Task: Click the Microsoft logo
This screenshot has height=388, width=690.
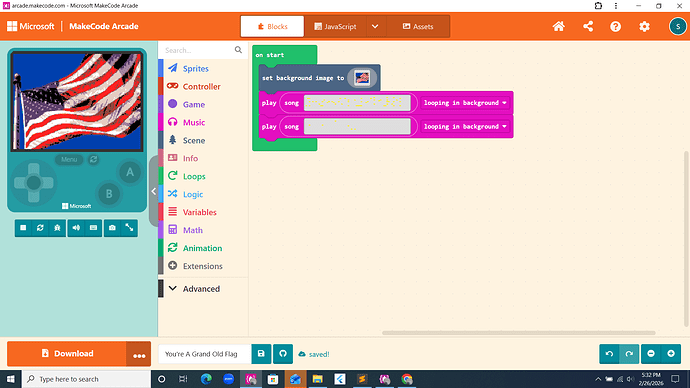Action: (x=30, y=26)
